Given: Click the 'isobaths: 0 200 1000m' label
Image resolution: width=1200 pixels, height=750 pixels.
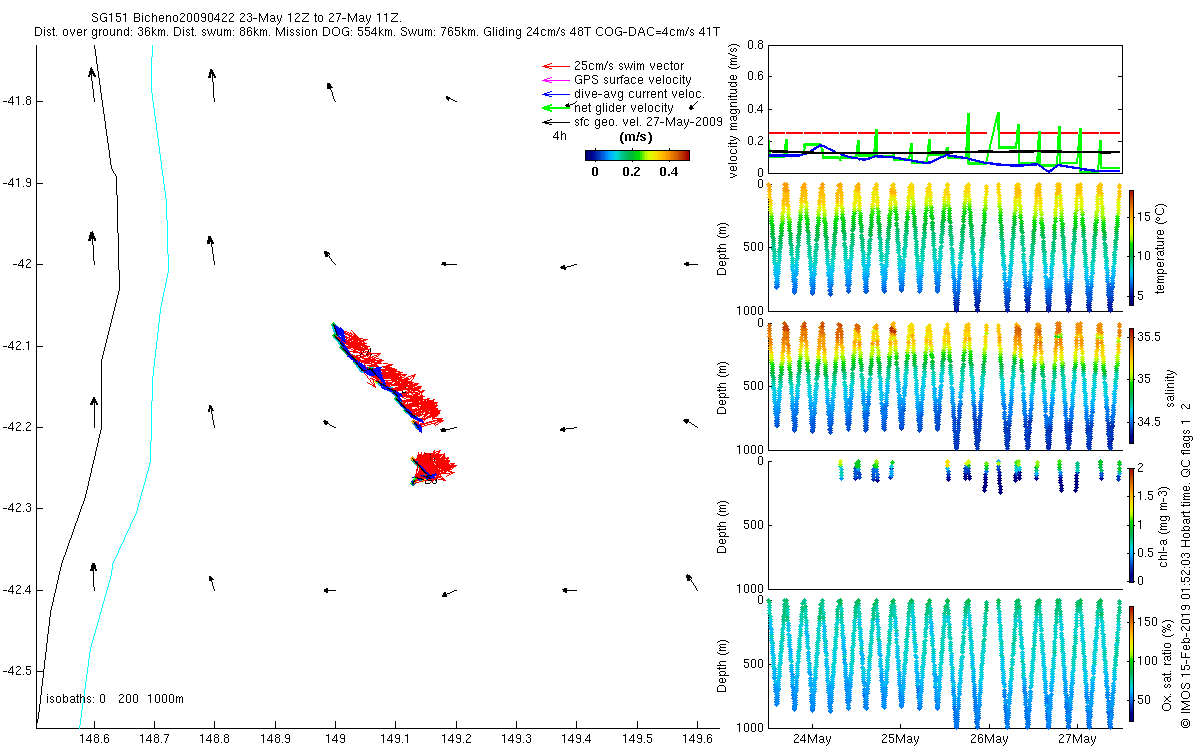Looking at the screenshot, I should click(x=115, y=699).
